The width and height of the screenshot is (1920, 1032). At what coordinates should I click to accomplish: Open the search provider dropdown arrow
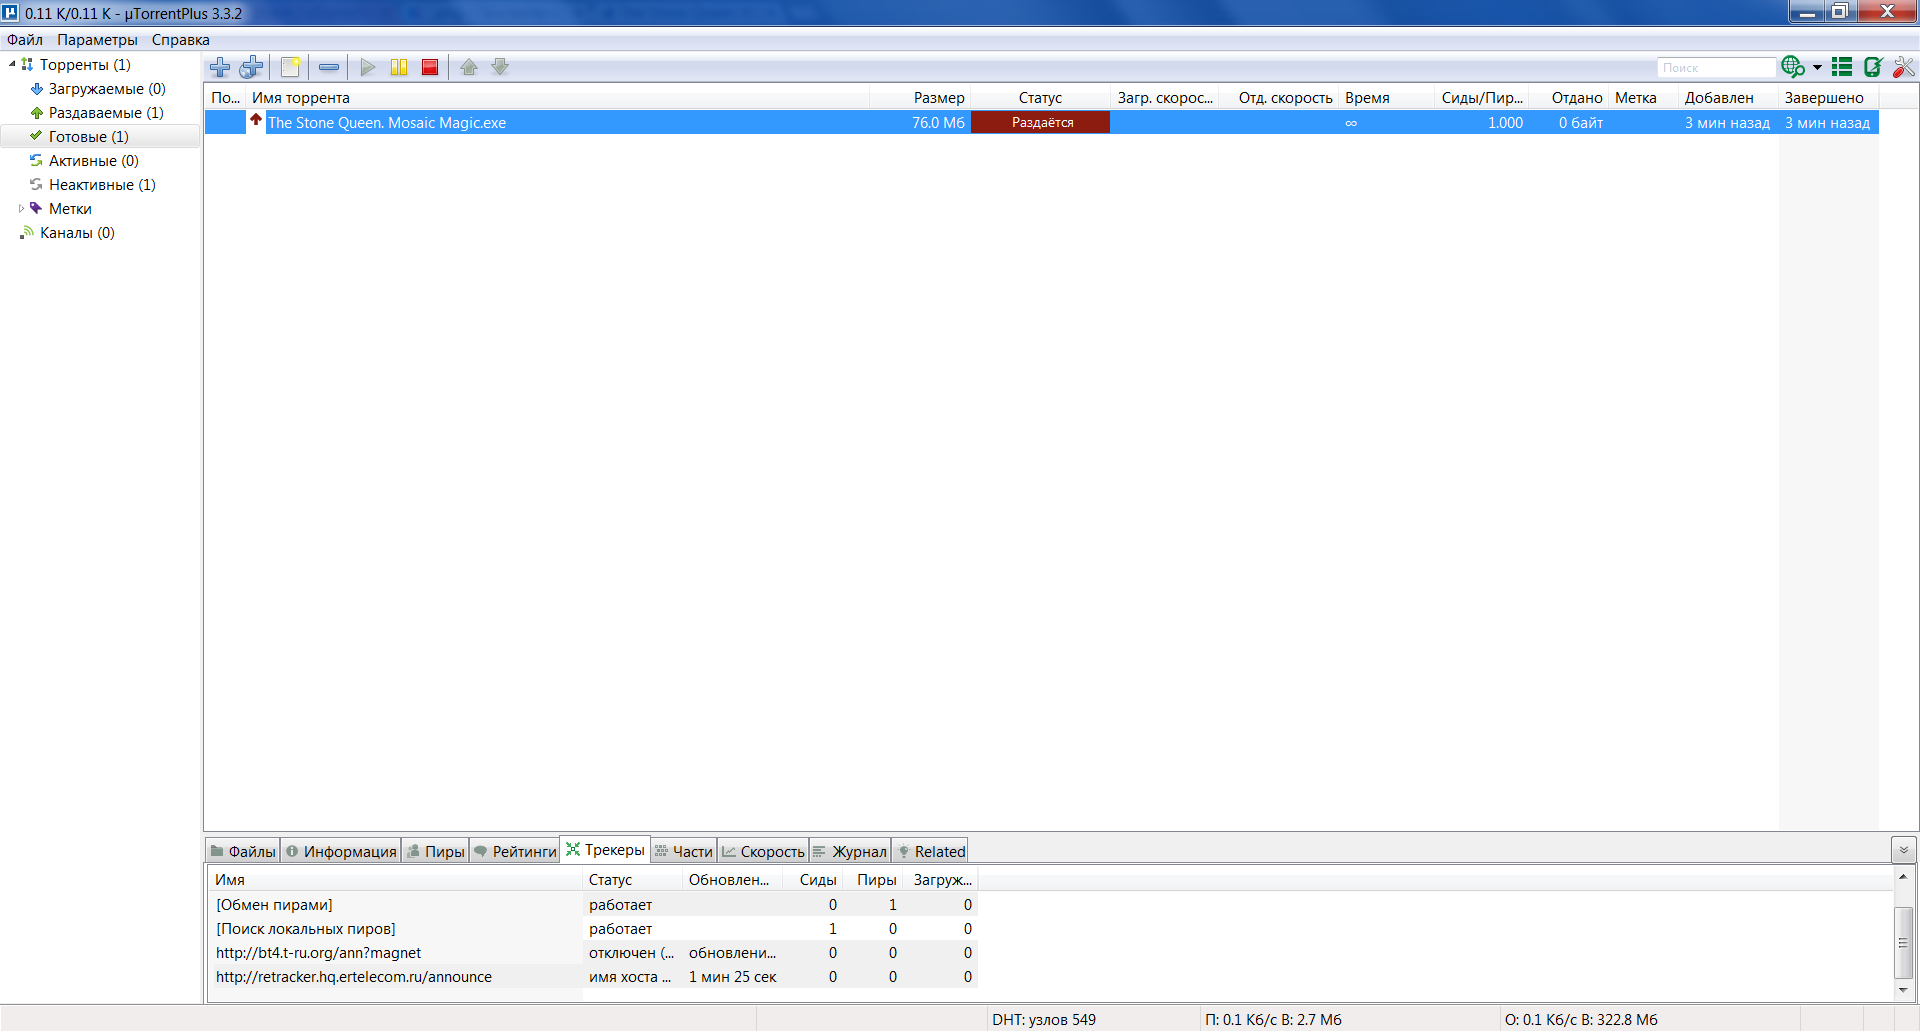point(1817,67)
